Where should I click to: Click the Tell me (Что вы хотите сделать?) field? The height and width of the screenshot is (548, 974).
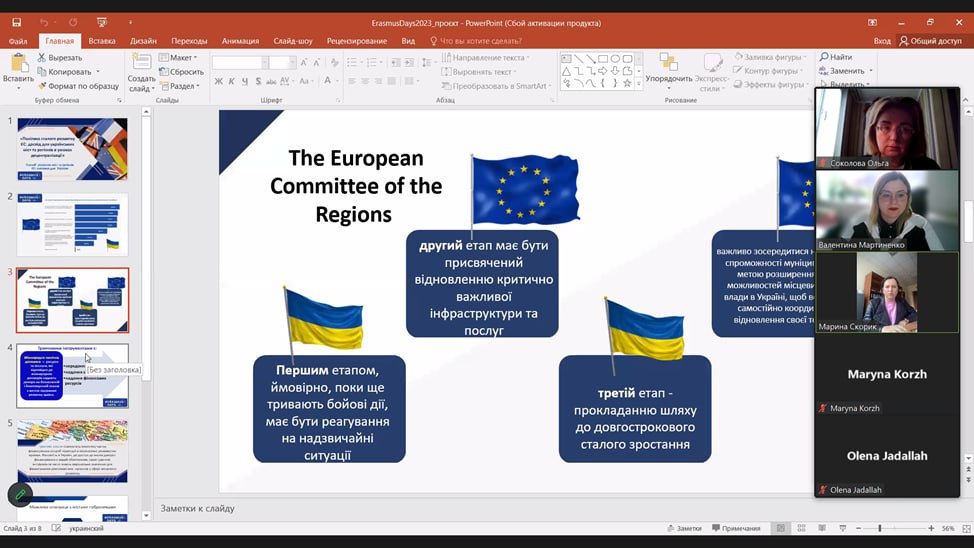[x=476, y=41]
